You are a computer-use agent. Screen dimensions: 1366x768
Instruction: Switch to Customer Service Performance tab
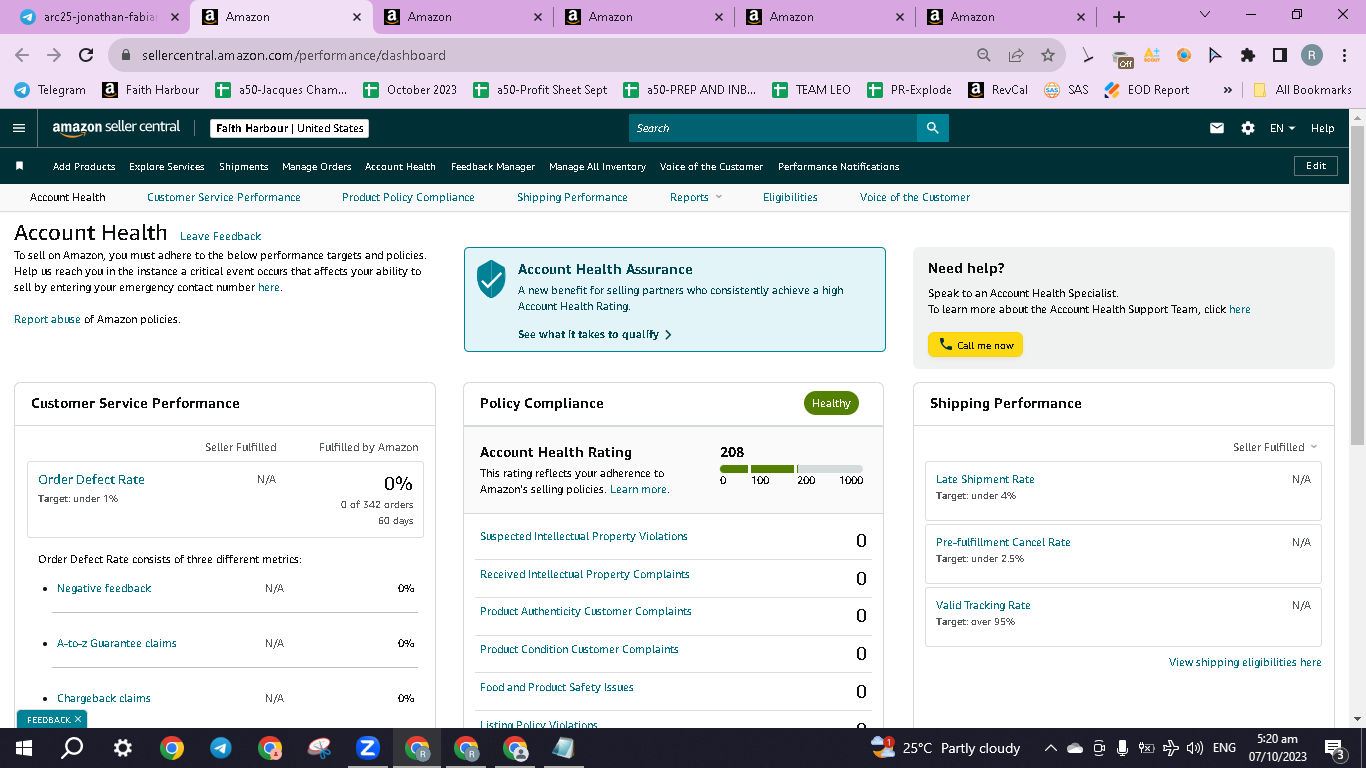pyautogui.click(x=224, y=197)
